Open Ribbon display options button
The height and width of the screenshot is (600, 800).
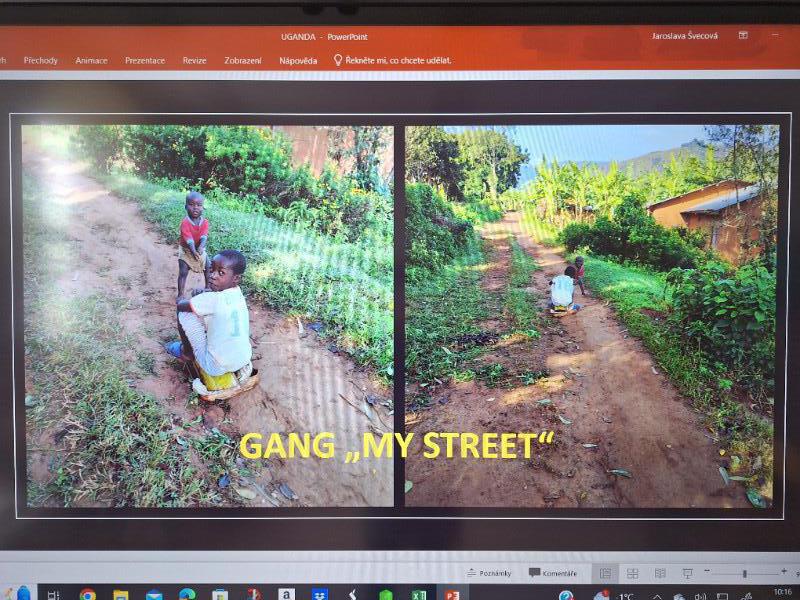(x=743, y=35)
